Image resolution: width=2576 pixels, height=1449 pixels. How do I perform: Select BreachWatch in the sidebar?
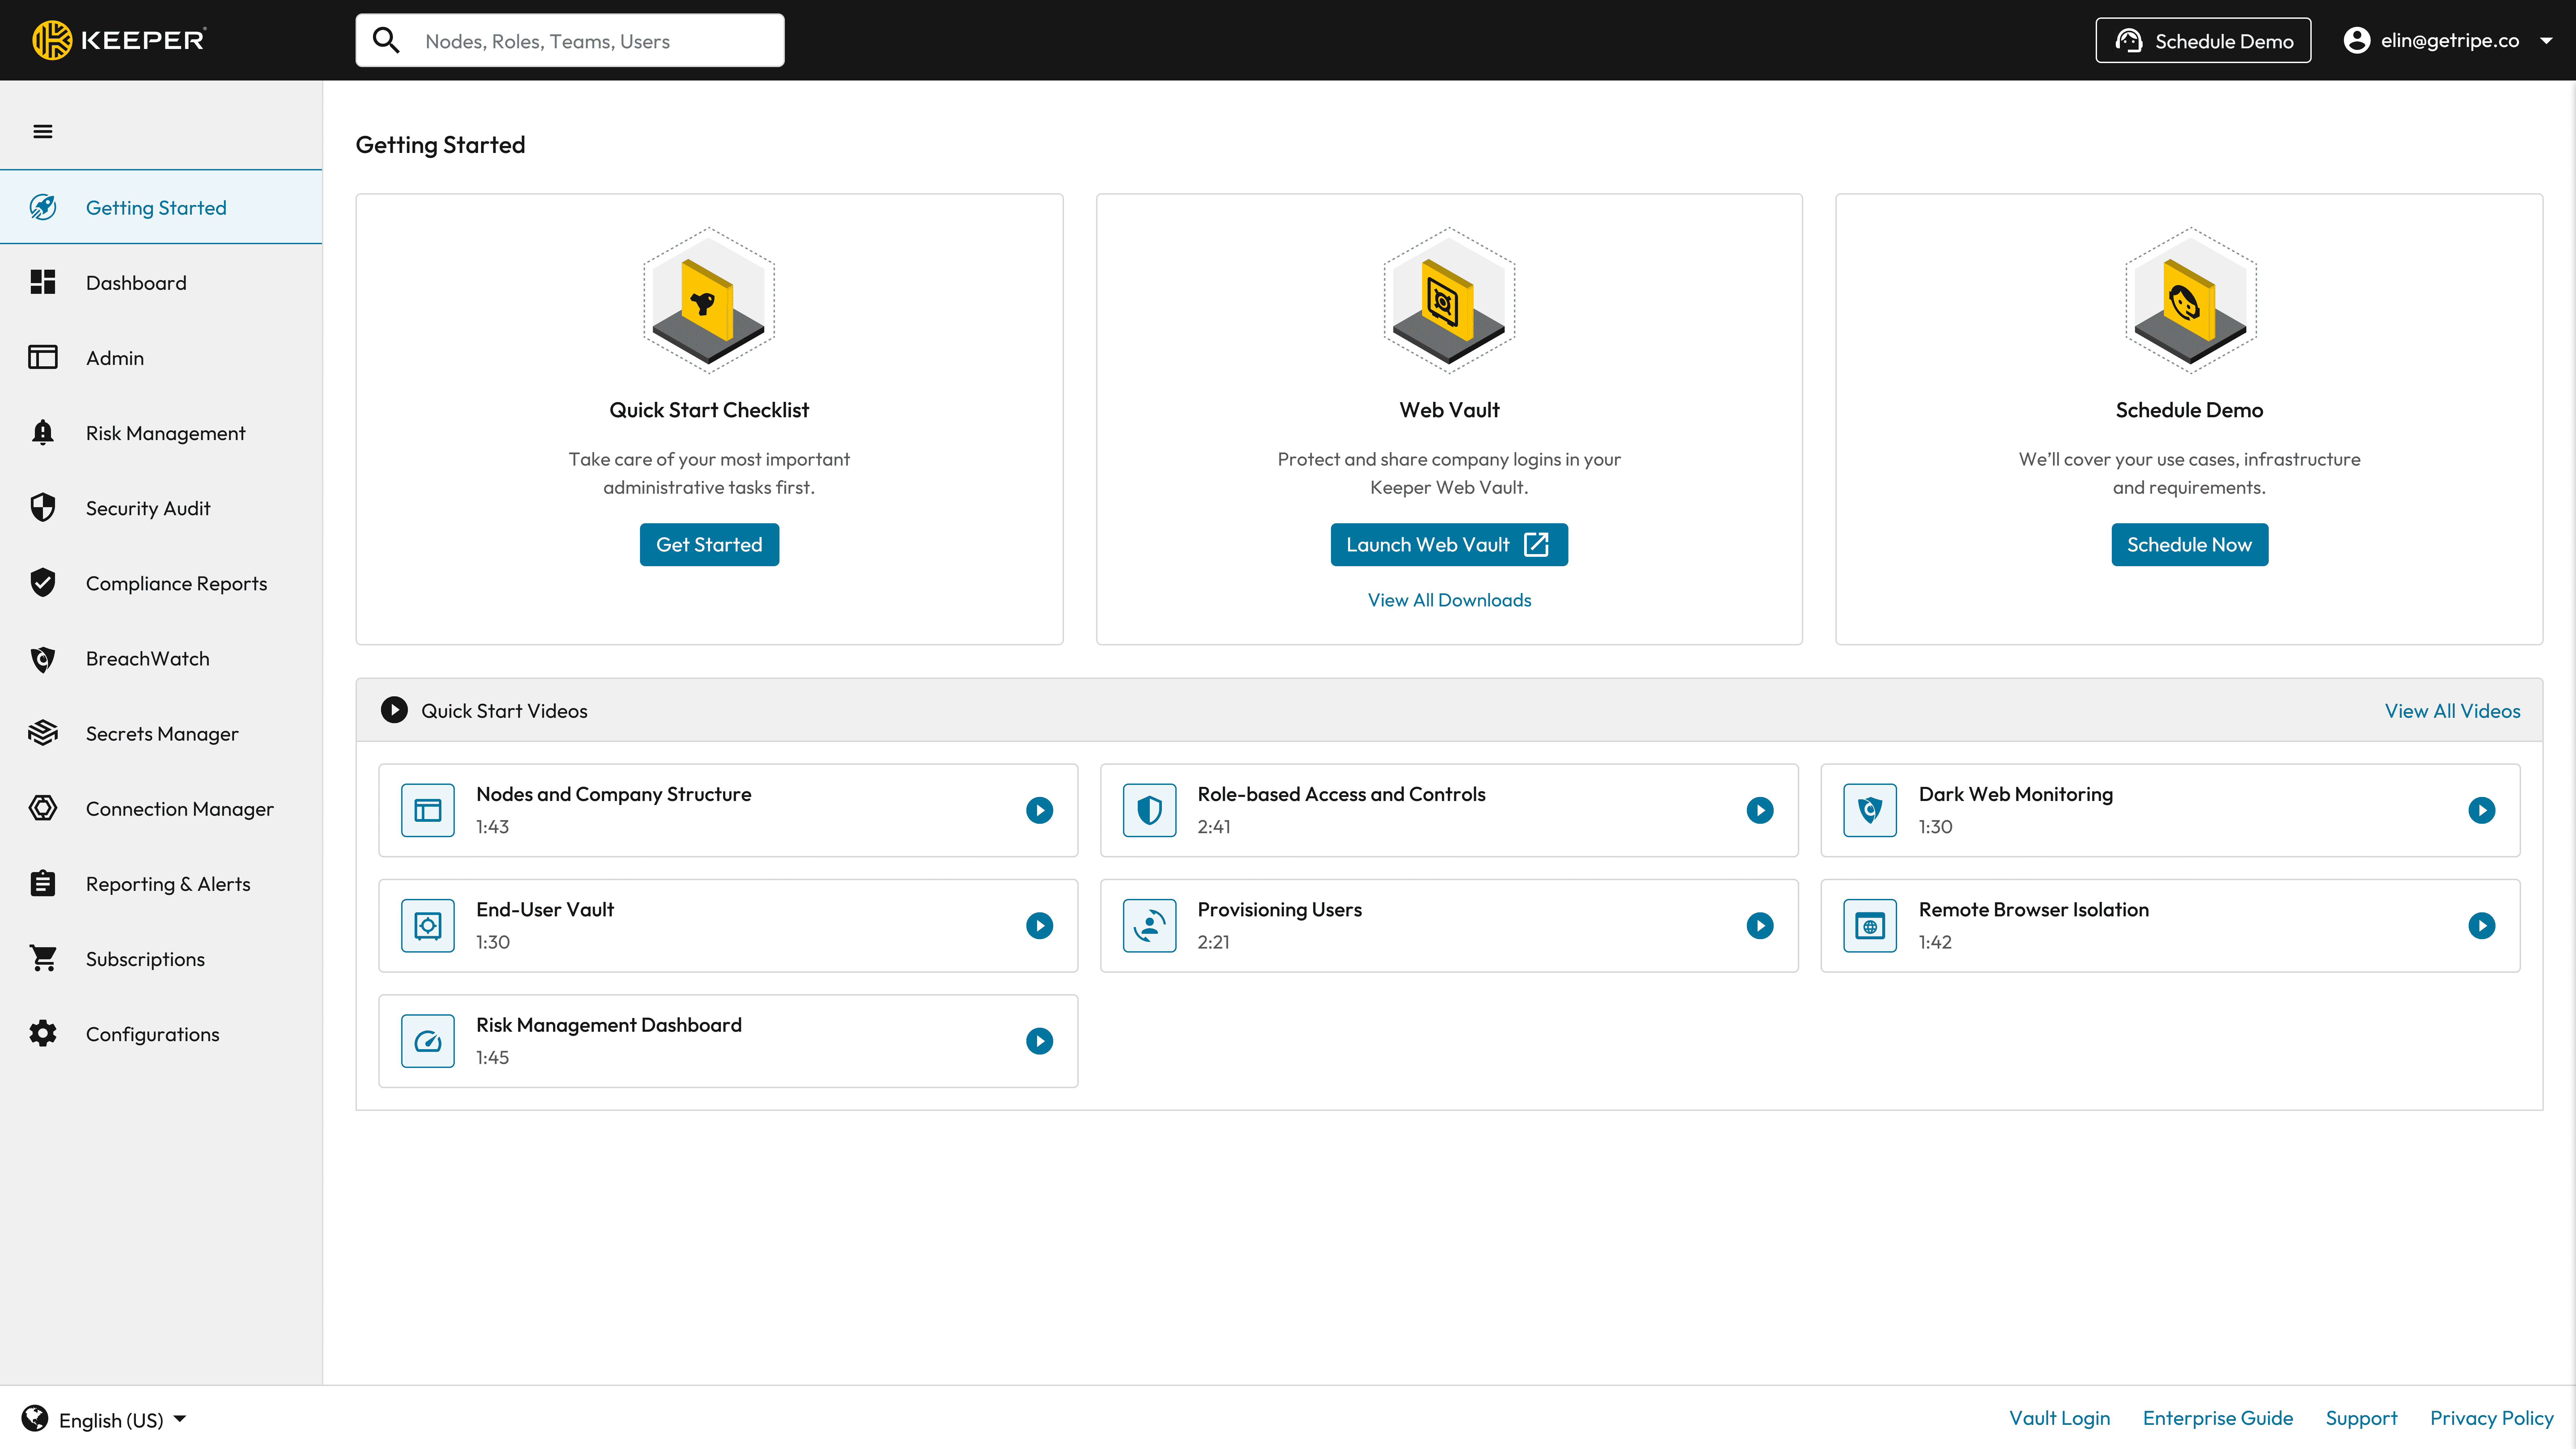(161, 658)
